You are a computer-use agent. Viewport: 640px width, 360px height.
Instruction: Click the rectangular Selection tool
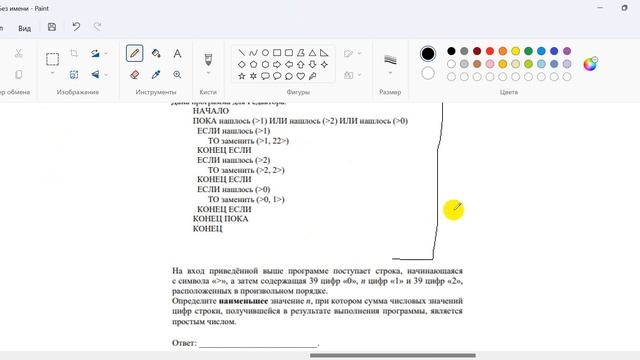click(52, 60)
